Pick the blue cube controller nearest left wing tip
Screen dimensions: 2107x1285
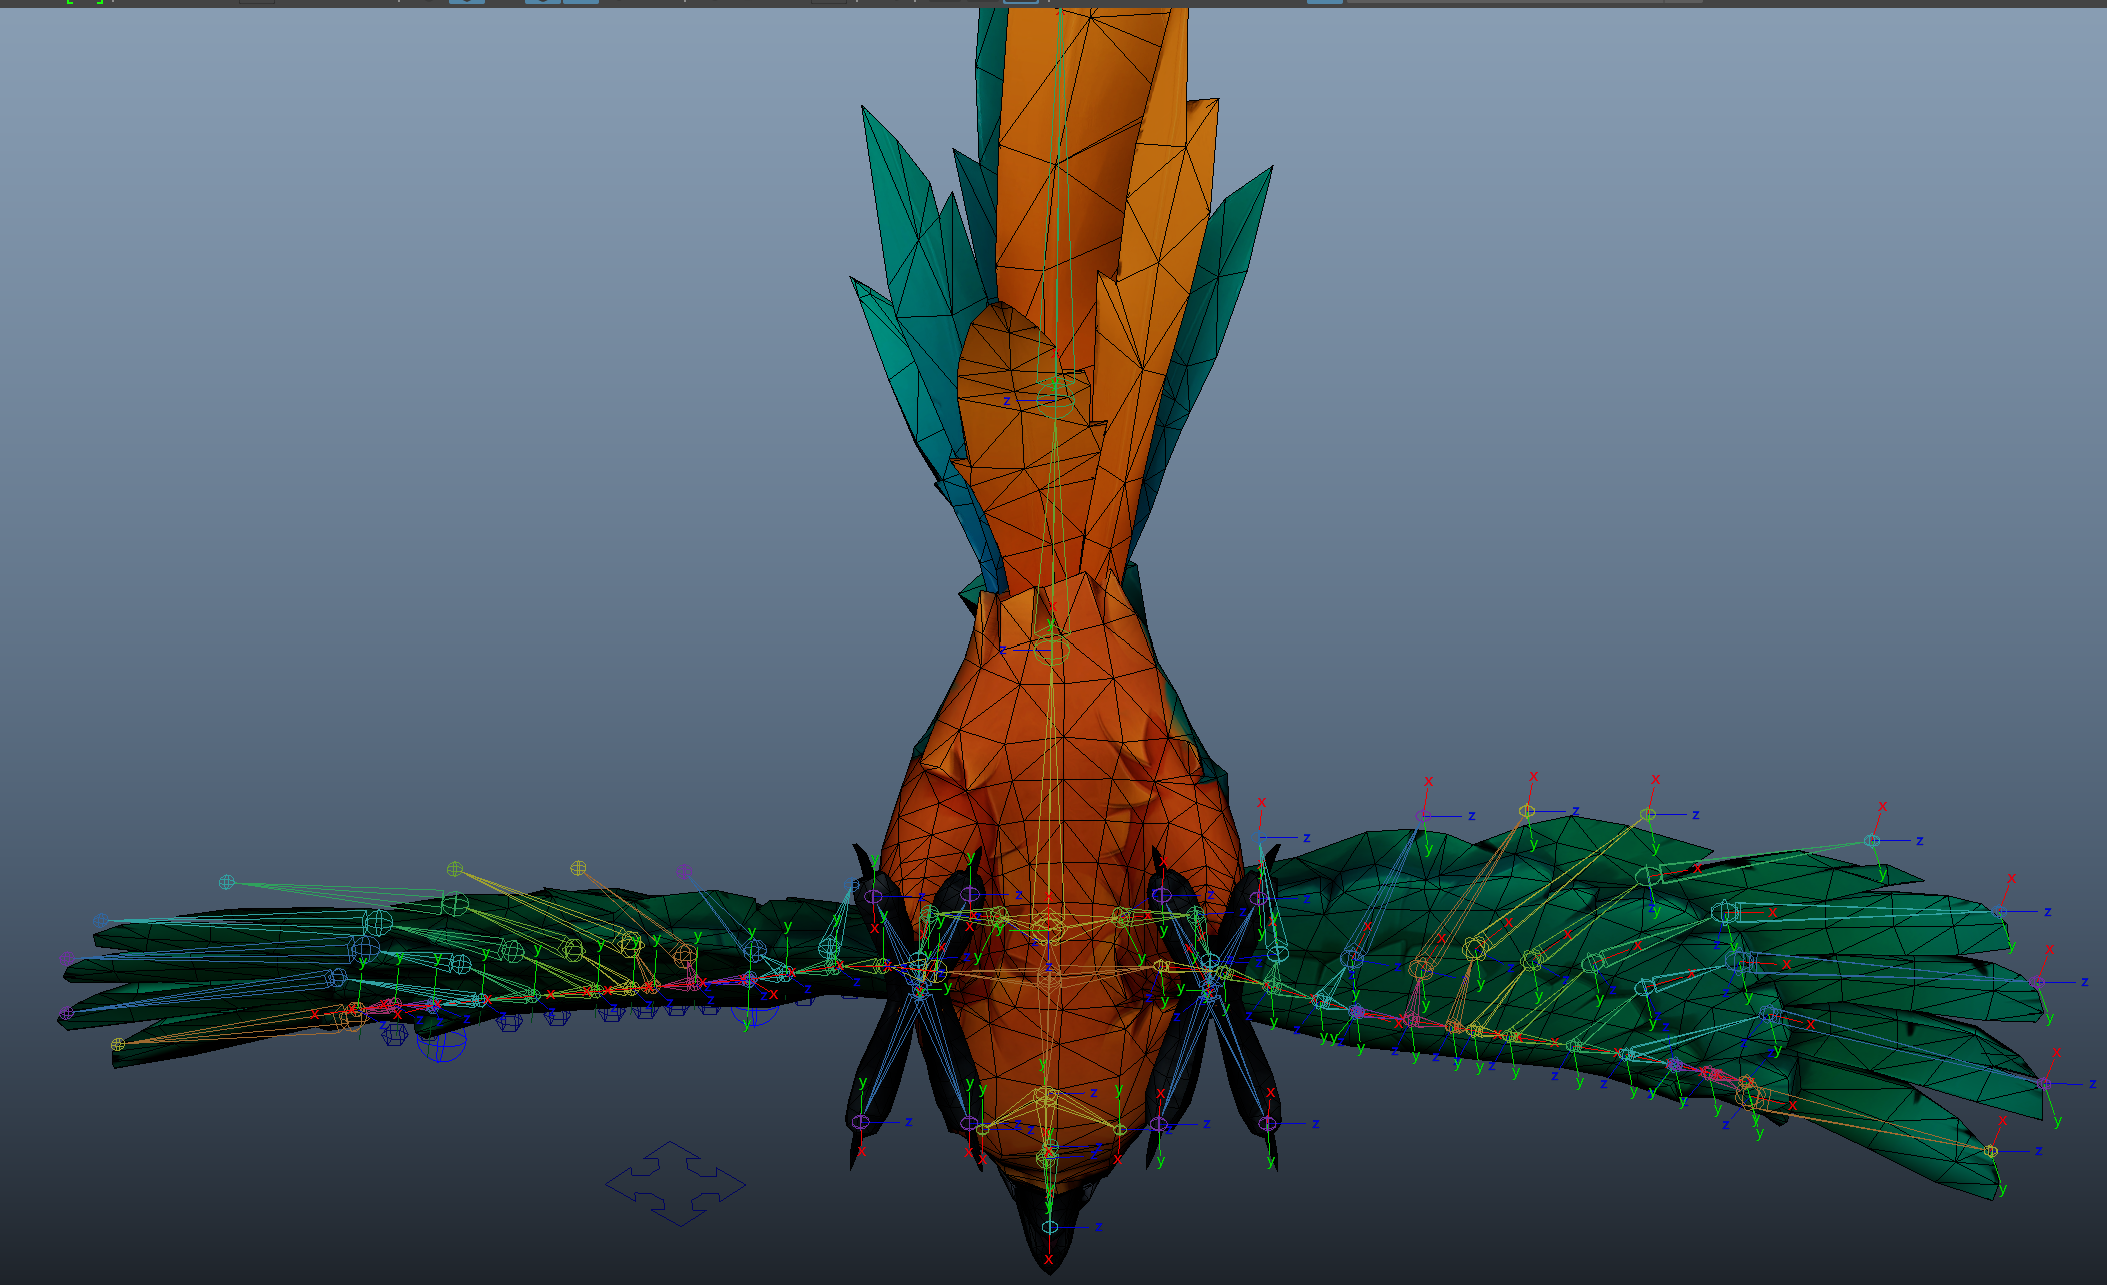394,1034
